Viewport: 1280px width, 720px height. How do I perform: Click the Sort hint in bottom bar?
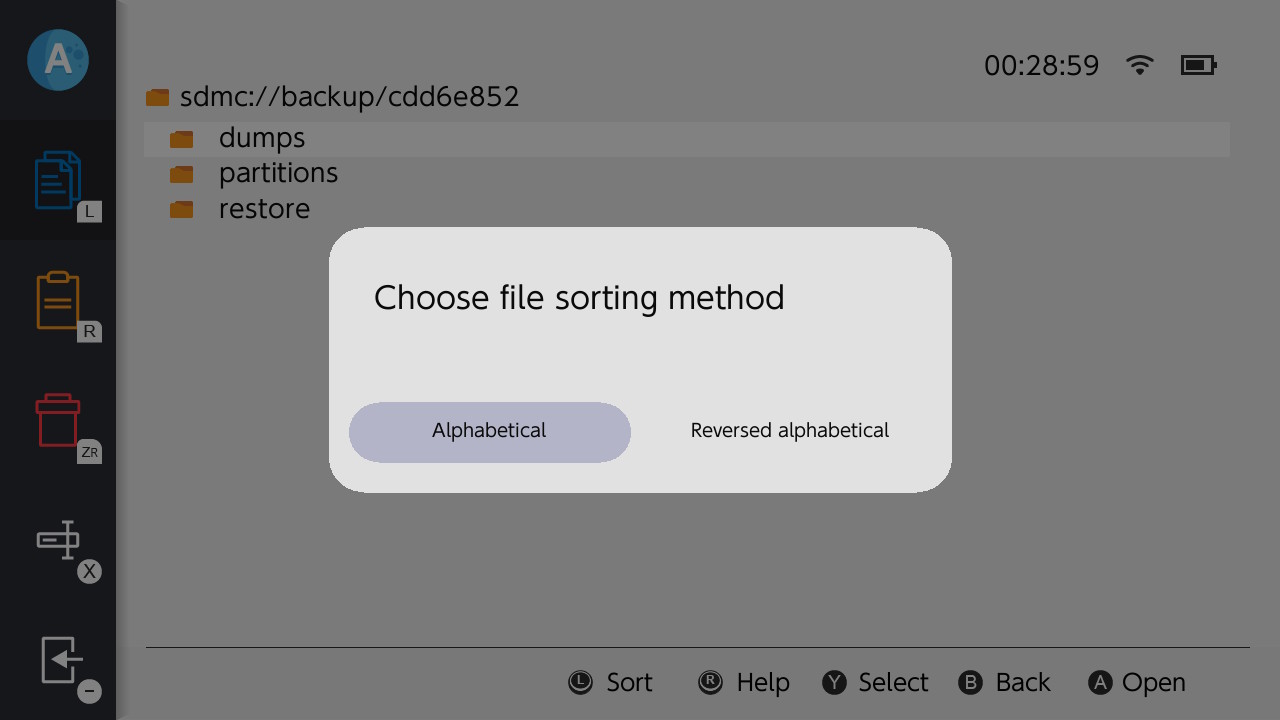pos(611,682)
